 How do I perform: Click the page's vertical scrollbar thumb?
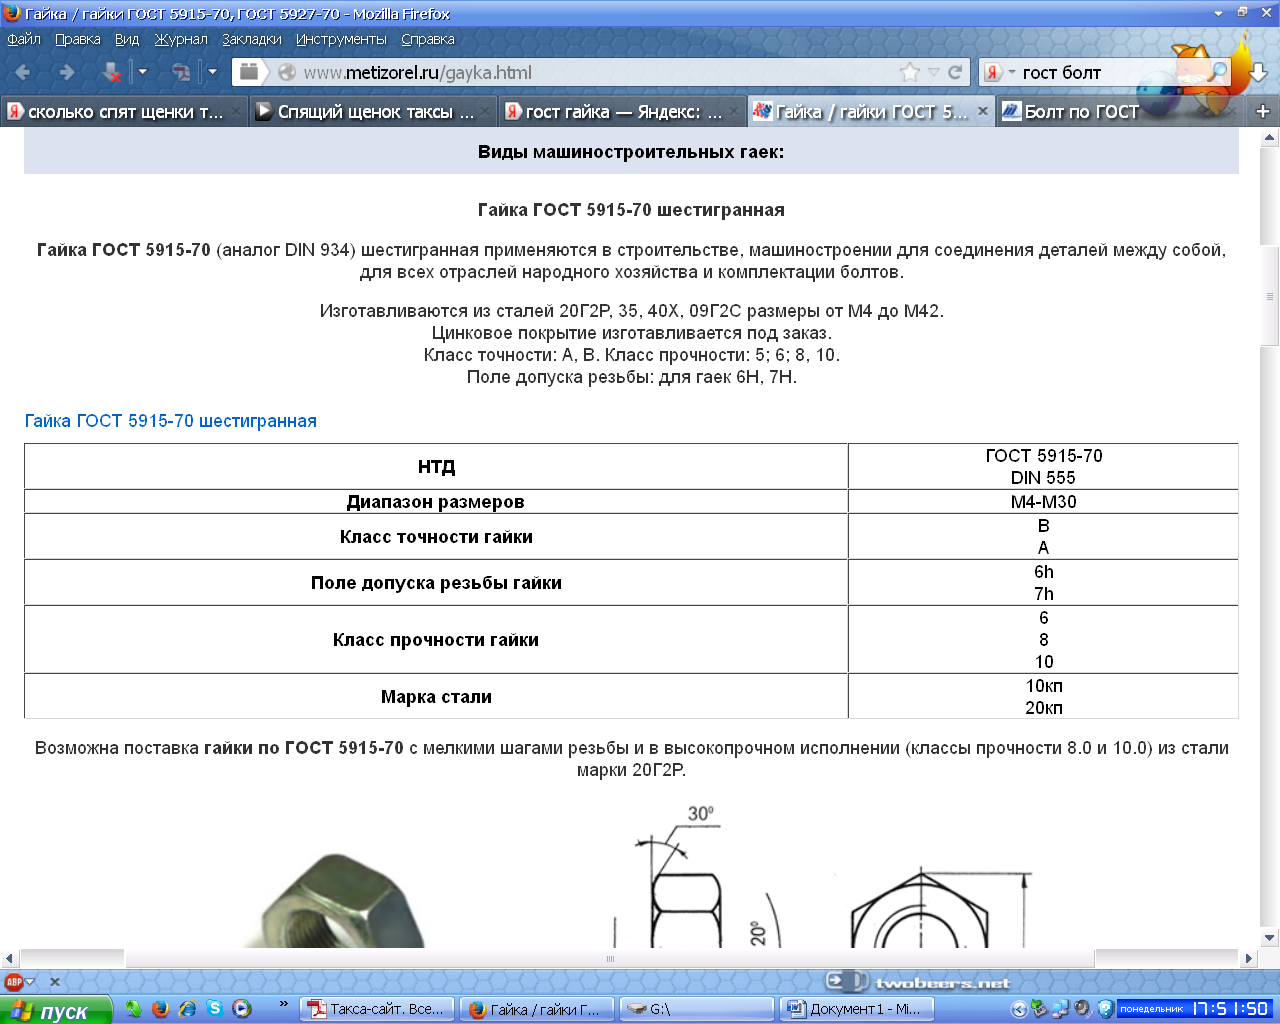1270,295
